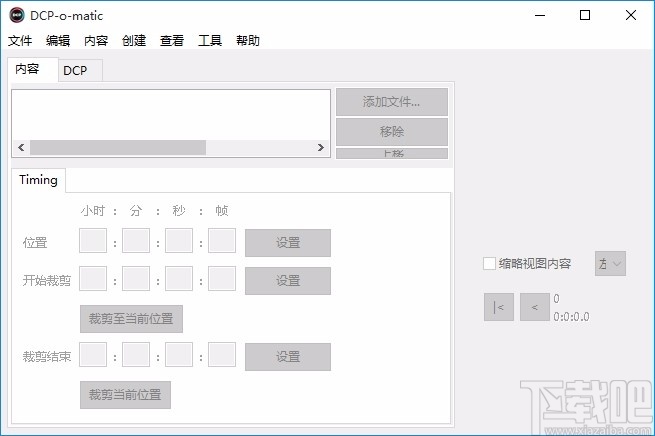Image resolution: width=655 pixels, height=436 pixels.
Task: Click the right scroll arrow of content list
Action: [320, 147]
